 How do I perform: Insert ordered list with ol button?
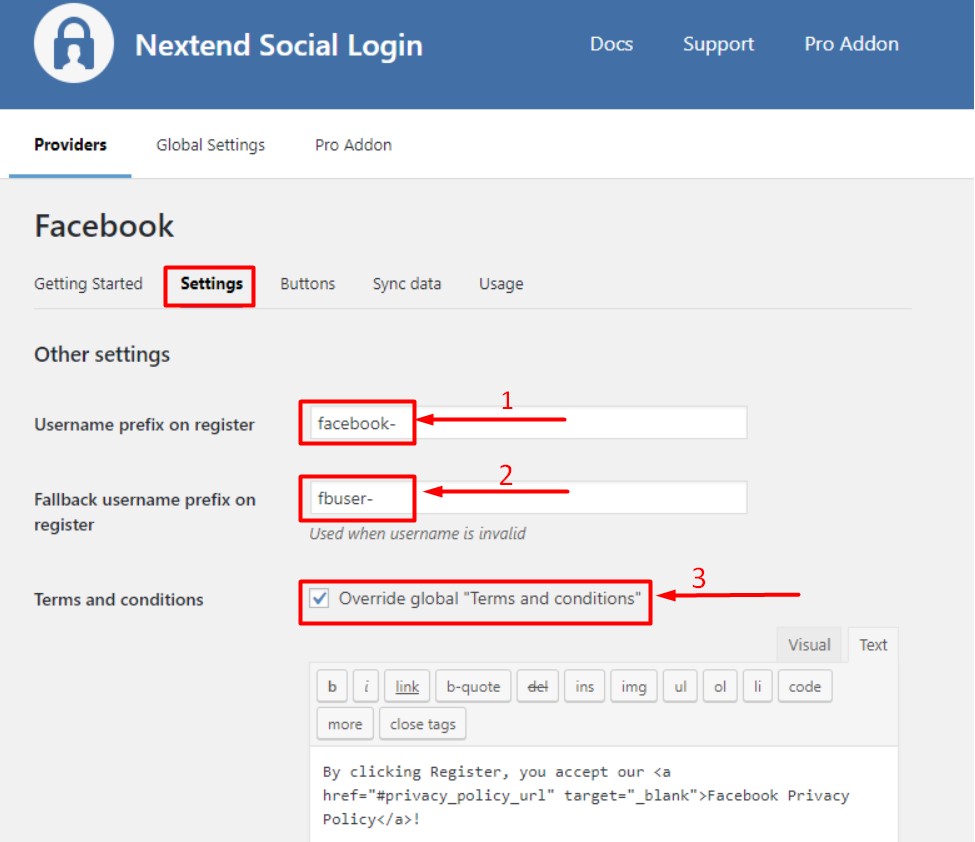[720, 687]
